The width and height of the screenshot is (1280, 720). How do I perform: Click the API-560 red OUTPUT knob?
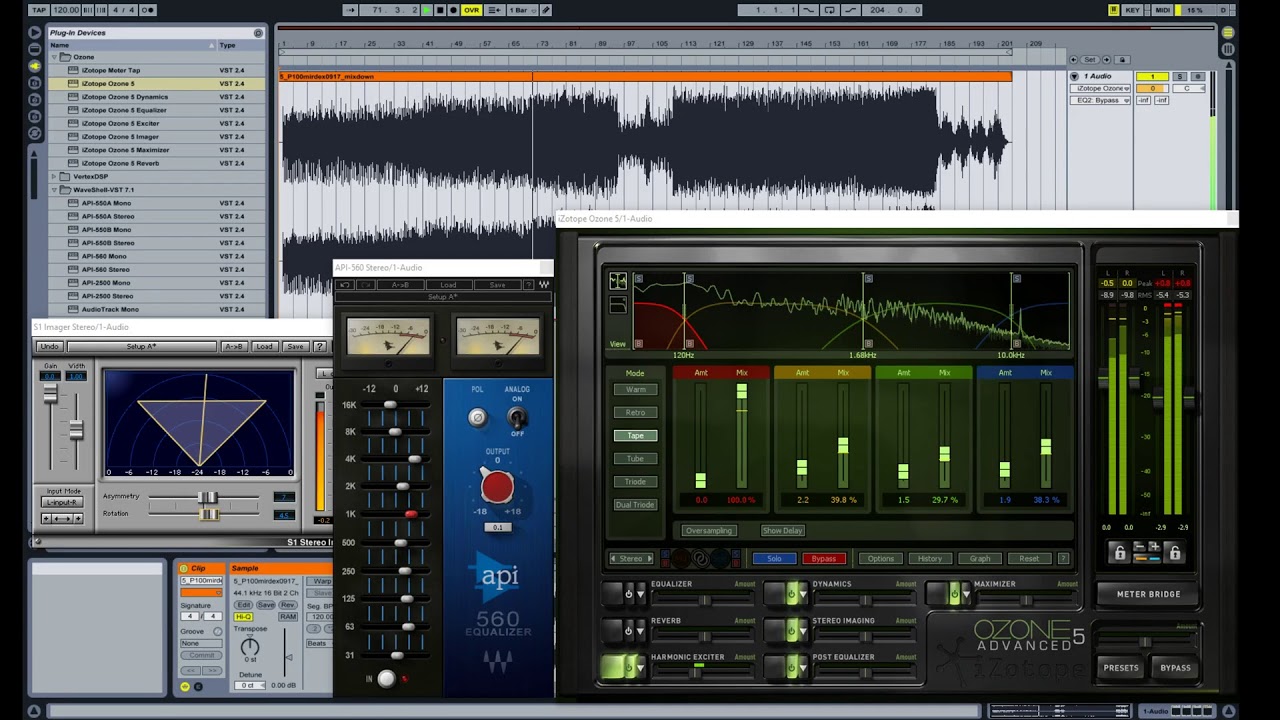[497, 487]
